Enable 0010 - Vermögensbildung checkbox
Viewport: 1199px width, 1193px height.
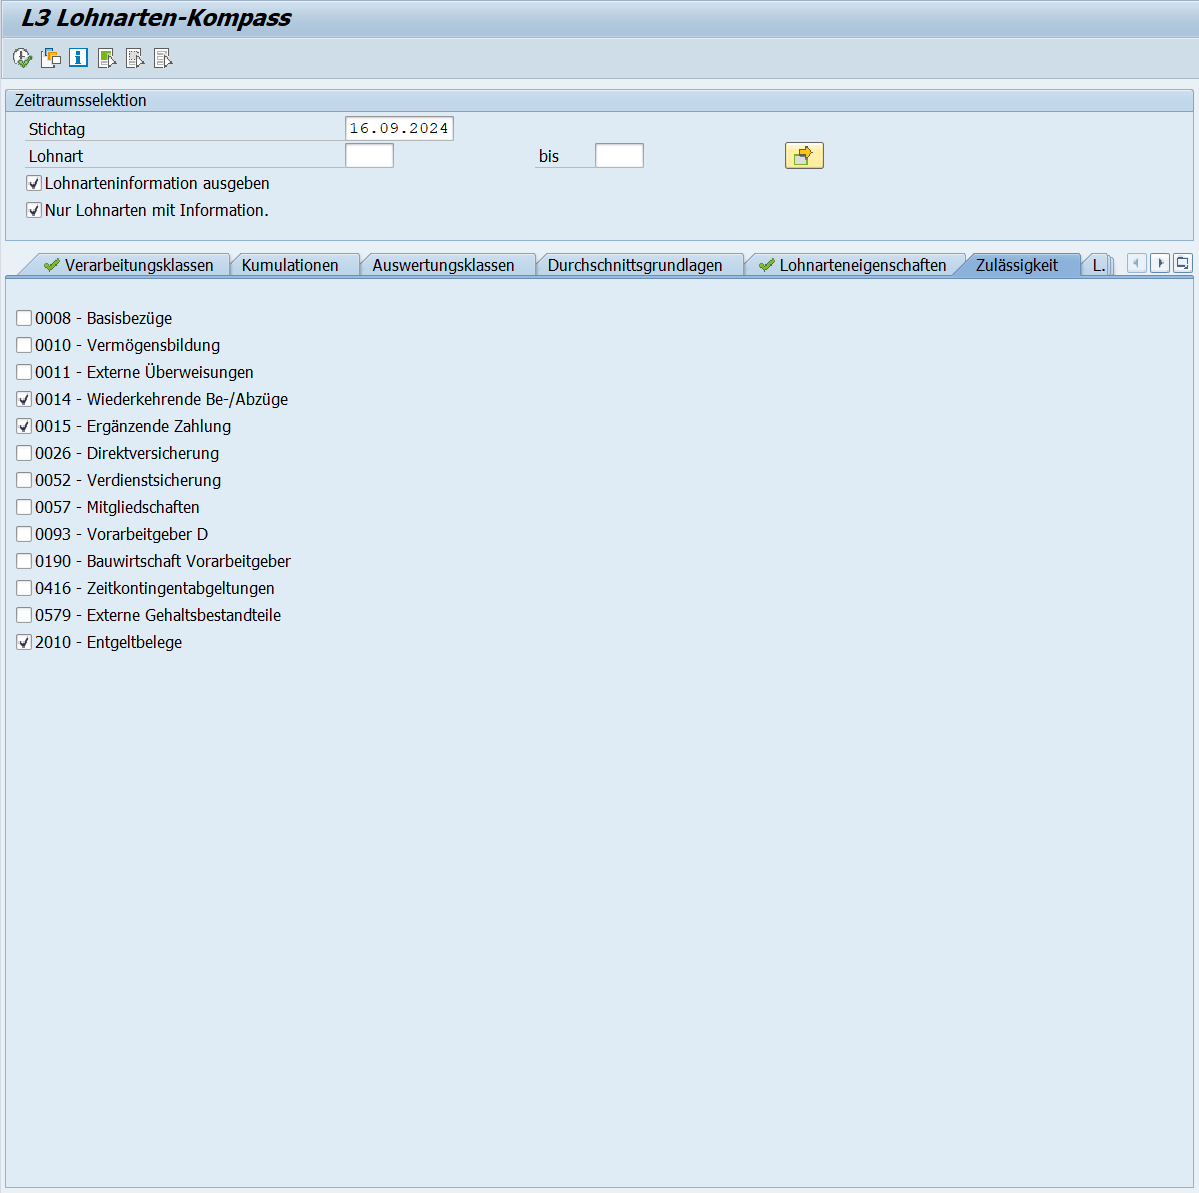(x=24, y=346)
